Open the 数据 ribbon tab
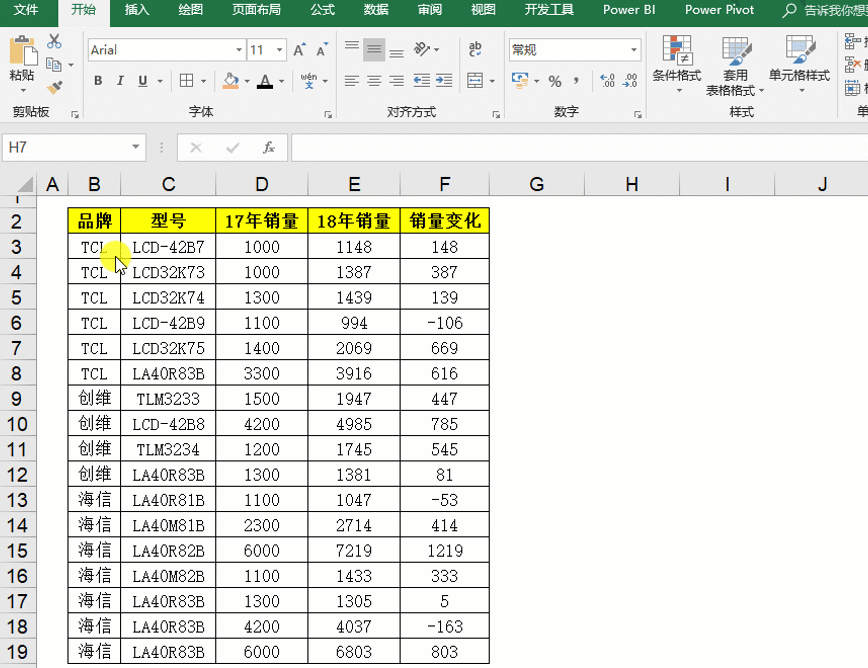Screen dimensions: 868x668 click(x=375, y=10)
